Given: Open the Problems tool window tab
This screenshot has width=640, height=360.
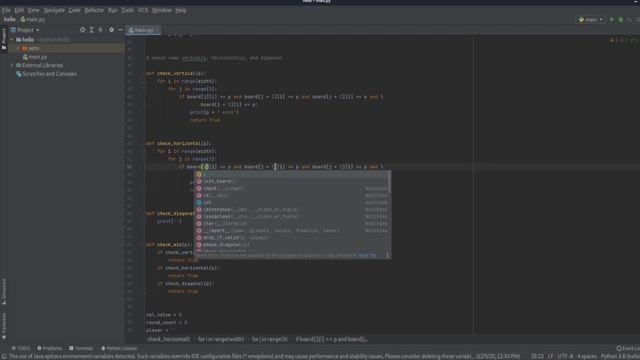Looking at the screenshot, I should [50, 348].
